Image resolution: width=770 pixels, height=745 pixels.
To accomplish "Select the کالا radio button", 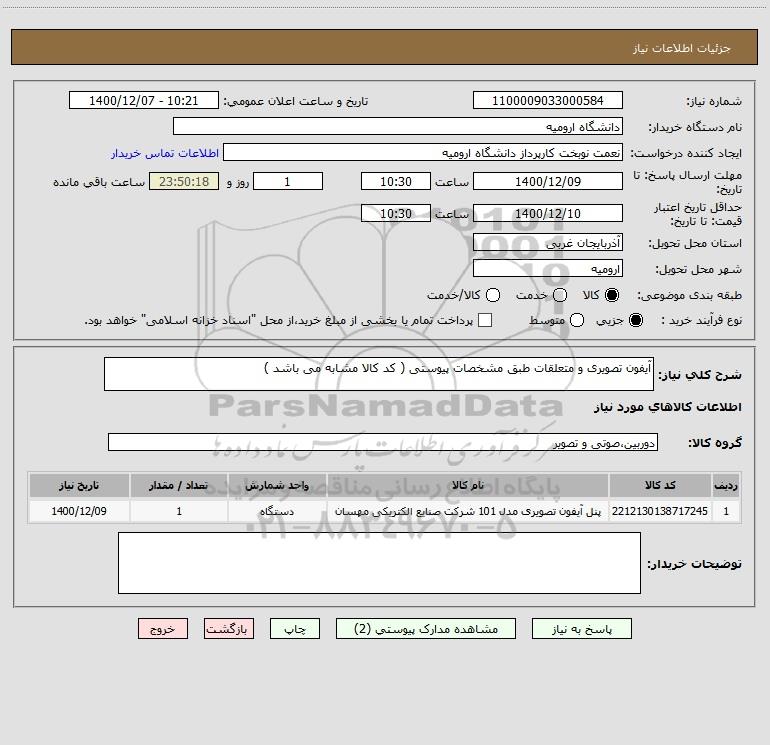I will 612,295.
